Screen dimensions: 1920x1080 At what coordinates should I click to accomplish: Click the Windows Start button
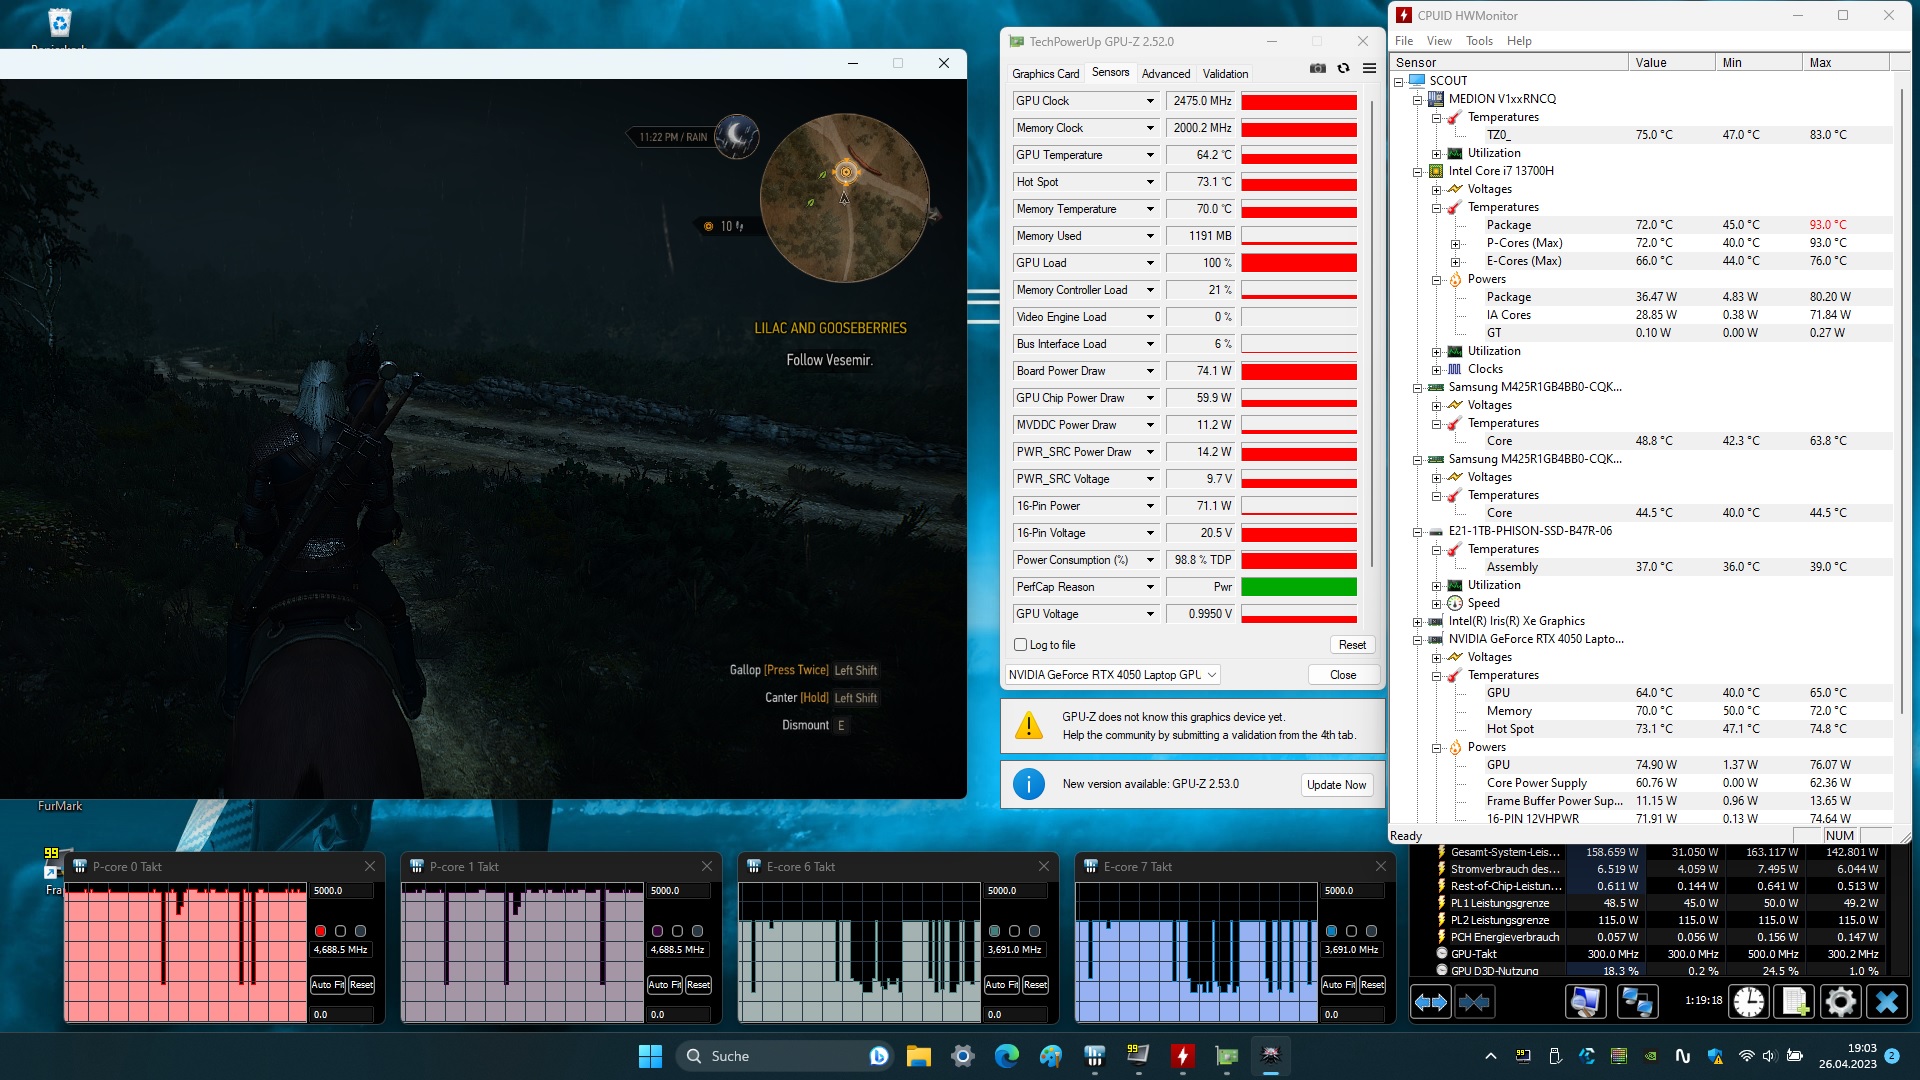(x=650, y=1056)
